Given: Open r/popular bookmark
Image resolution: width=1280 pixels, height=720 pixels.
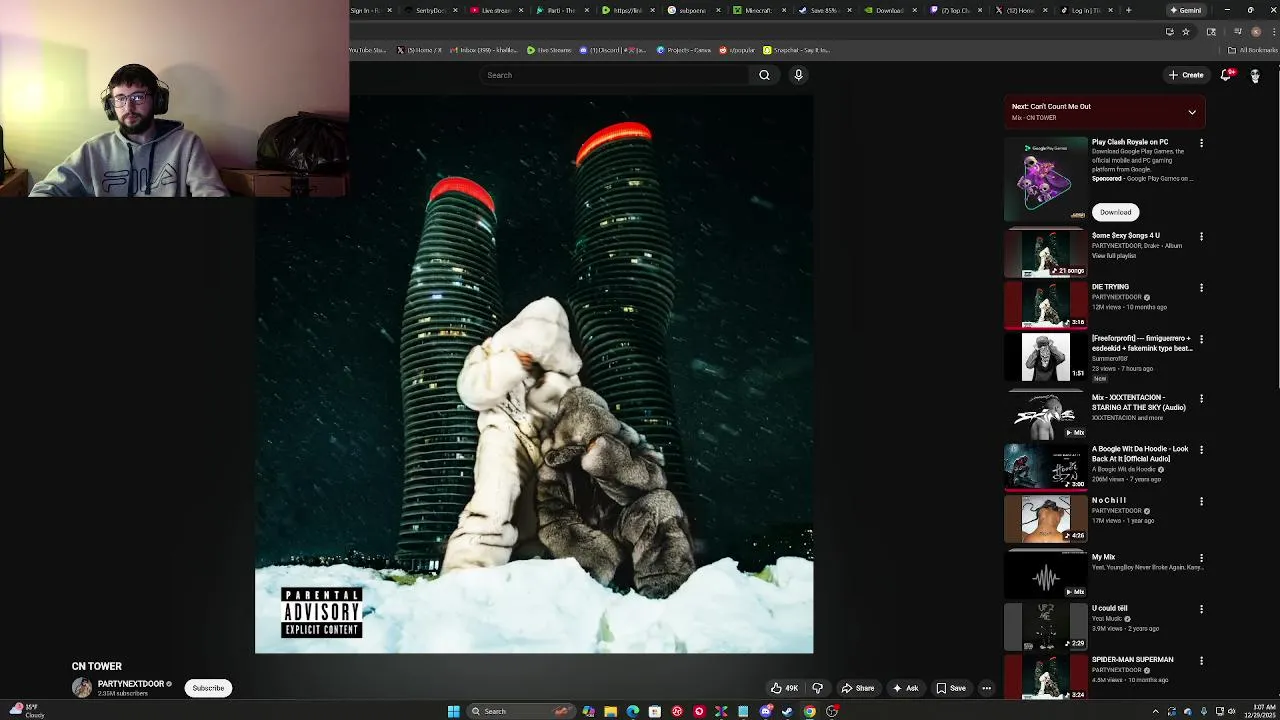Looking at the screenshot, I should (x=737, y=50).
